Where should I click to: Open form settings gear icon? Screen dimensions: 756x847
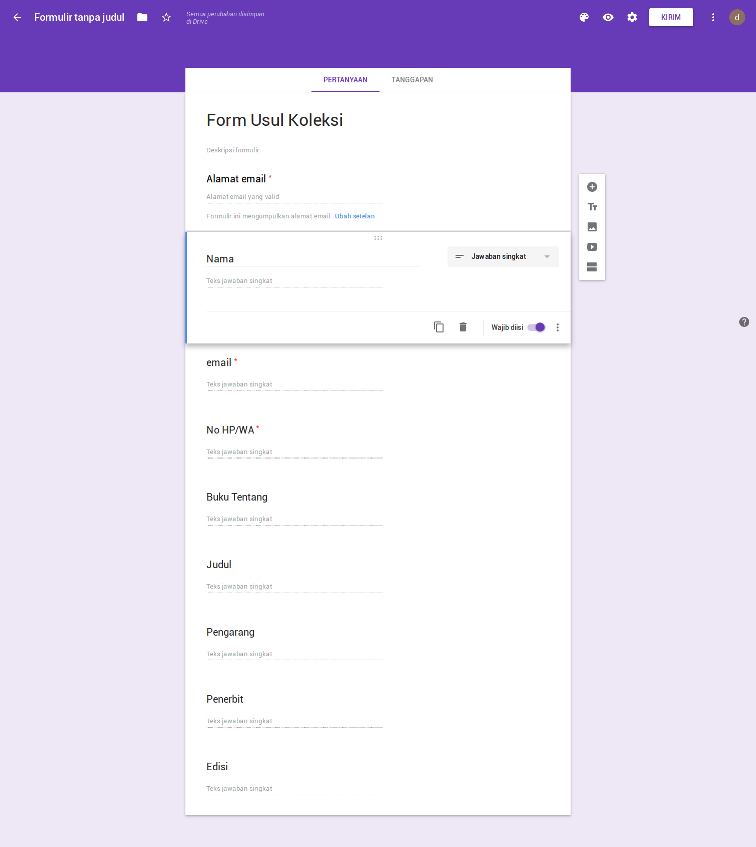pos(632,18)
